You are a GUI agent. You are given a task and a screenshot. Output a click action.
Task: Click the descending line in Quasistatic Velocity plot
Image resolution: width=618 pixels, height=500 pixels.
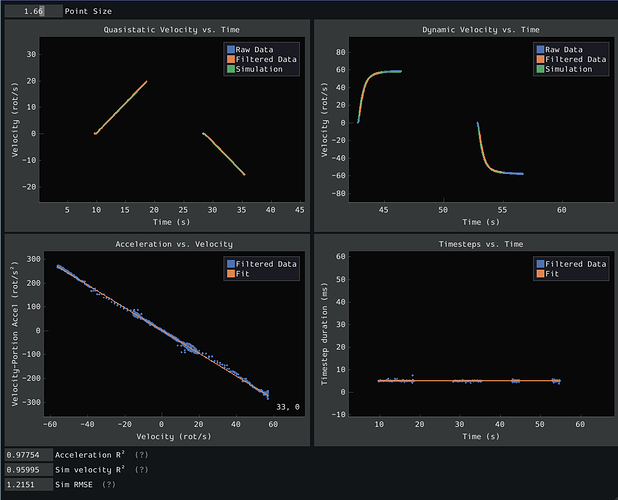[x=224, y=154]
